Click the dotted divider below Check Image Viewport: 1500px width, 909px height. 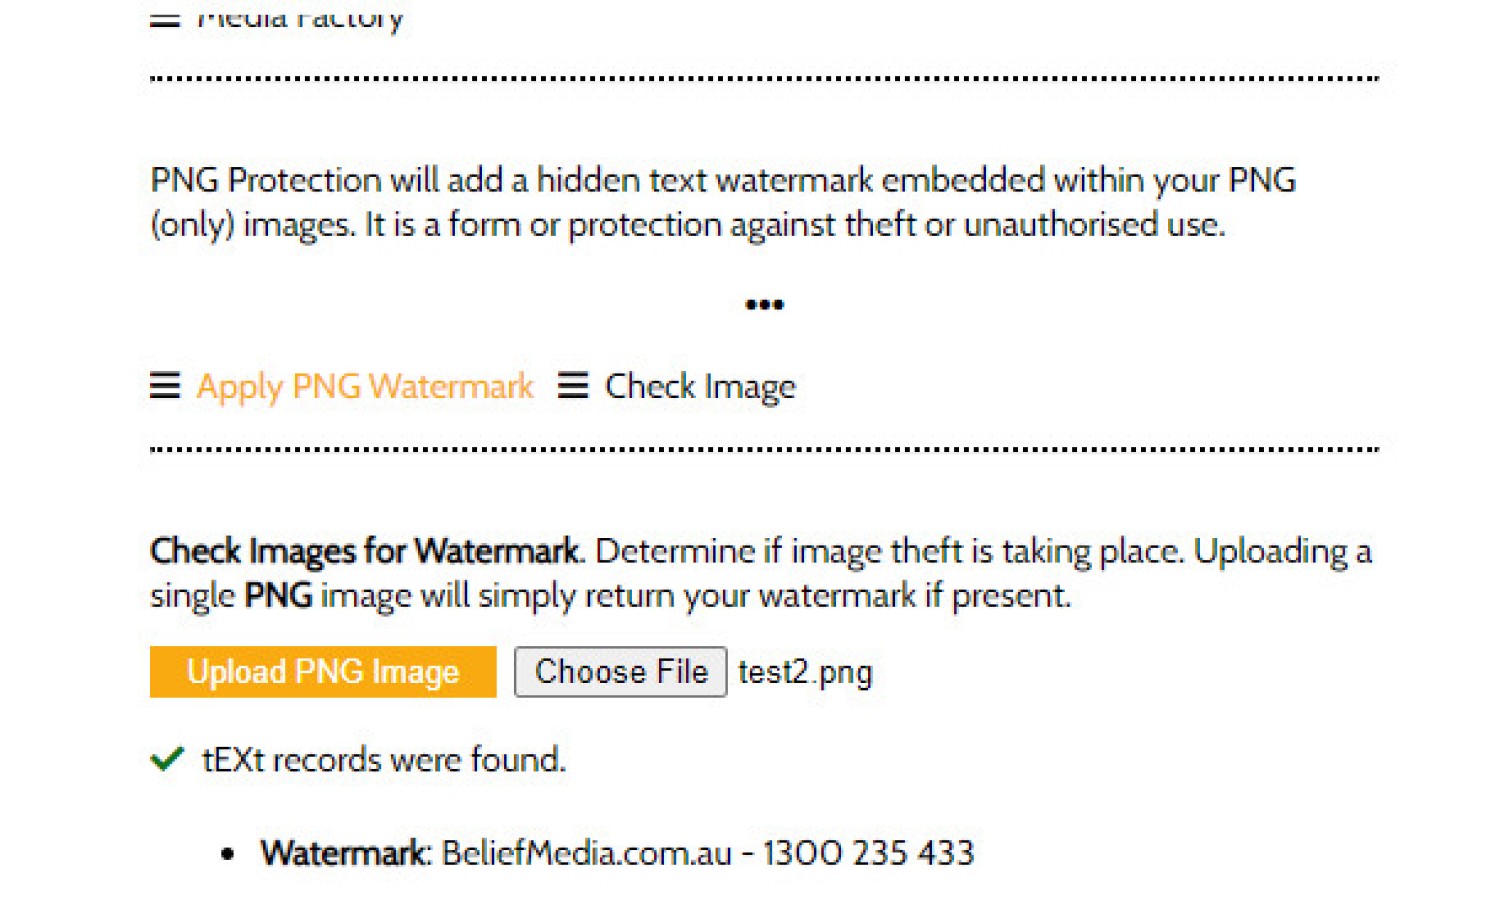pos(764,449)
